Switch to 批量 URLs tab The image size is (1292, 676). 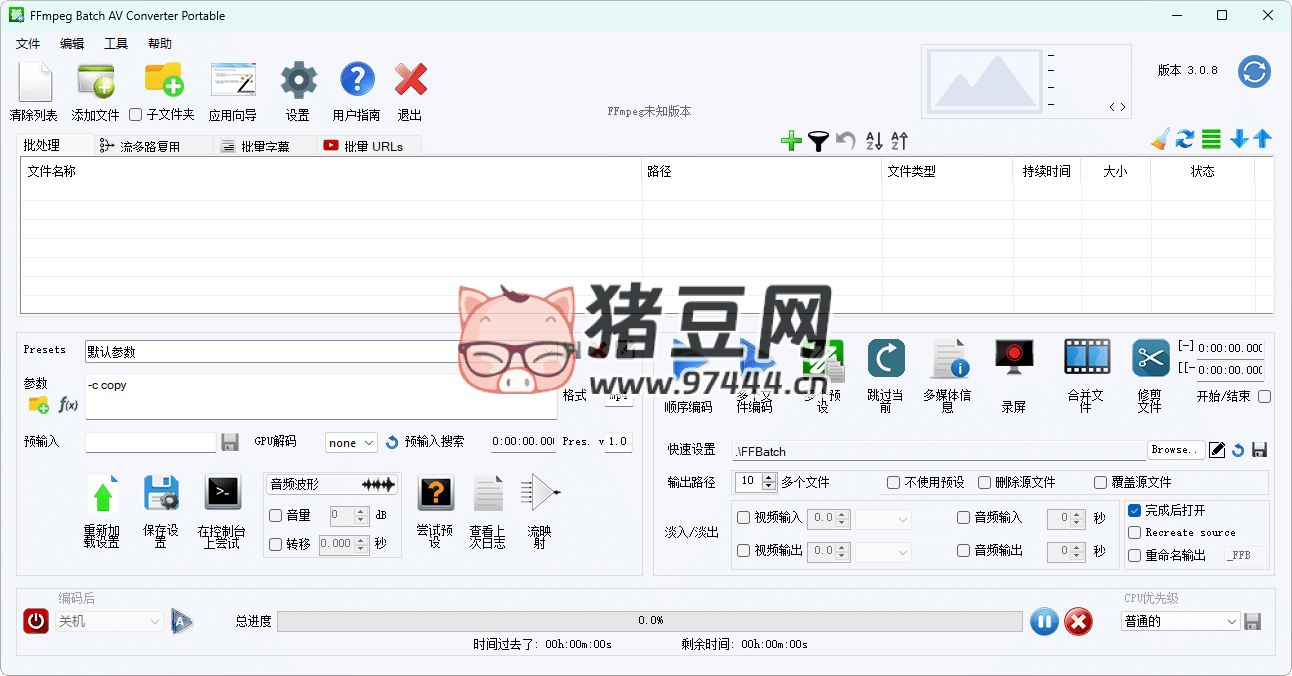coord(368,146)
